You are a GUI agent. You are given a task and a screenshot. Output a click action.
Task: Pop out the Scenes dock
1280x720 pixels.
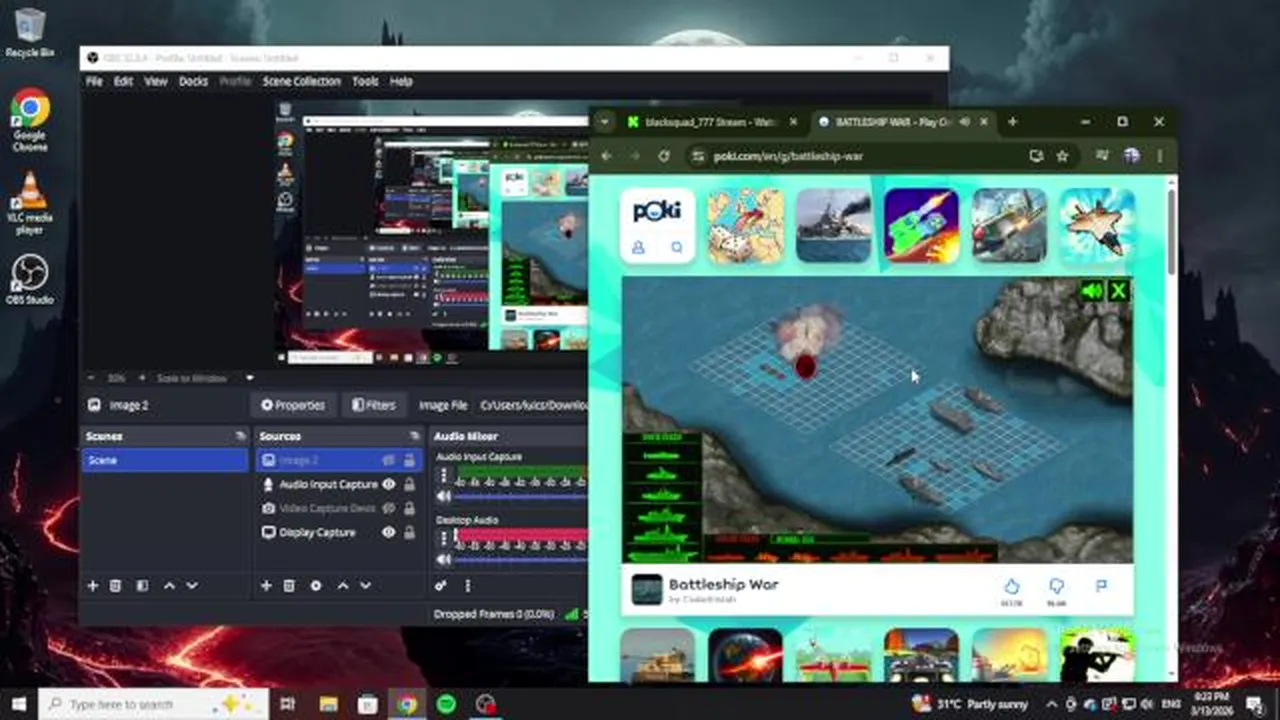click(x=240, y=436)
